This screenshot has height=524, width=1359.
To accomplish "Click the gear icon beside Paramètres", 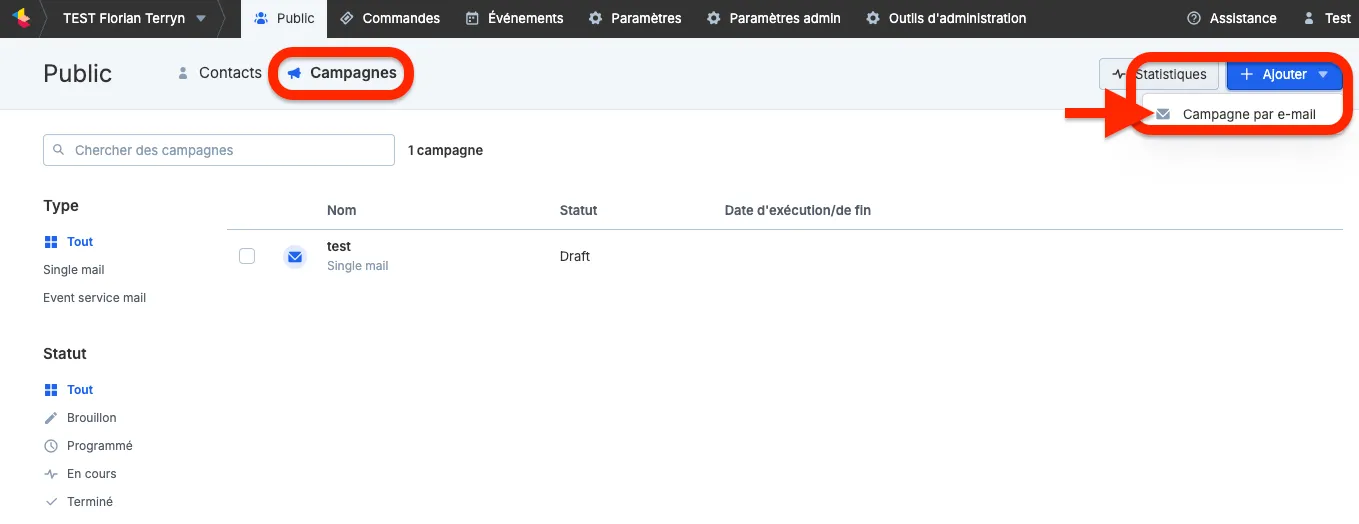I will (596, 18).
